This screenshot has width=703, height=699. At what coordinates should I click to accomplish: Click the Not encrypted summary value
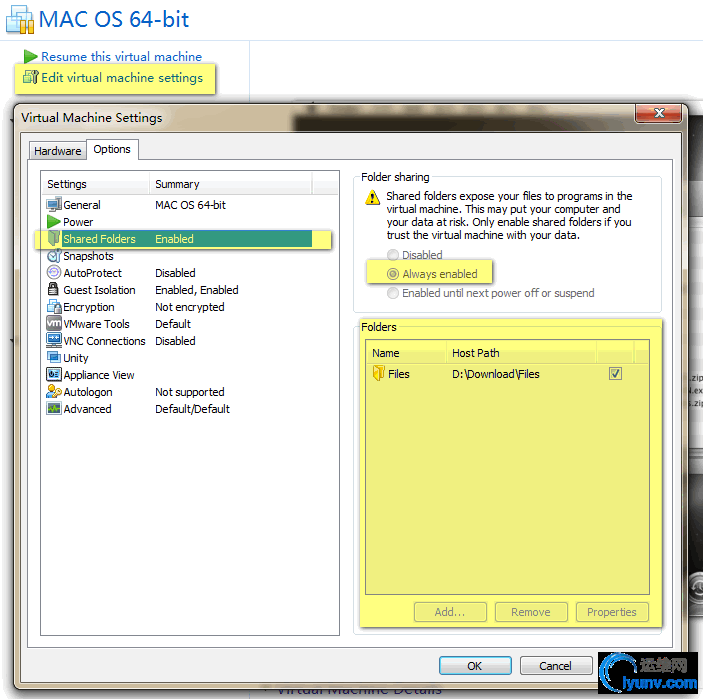(x=190, y=307)
